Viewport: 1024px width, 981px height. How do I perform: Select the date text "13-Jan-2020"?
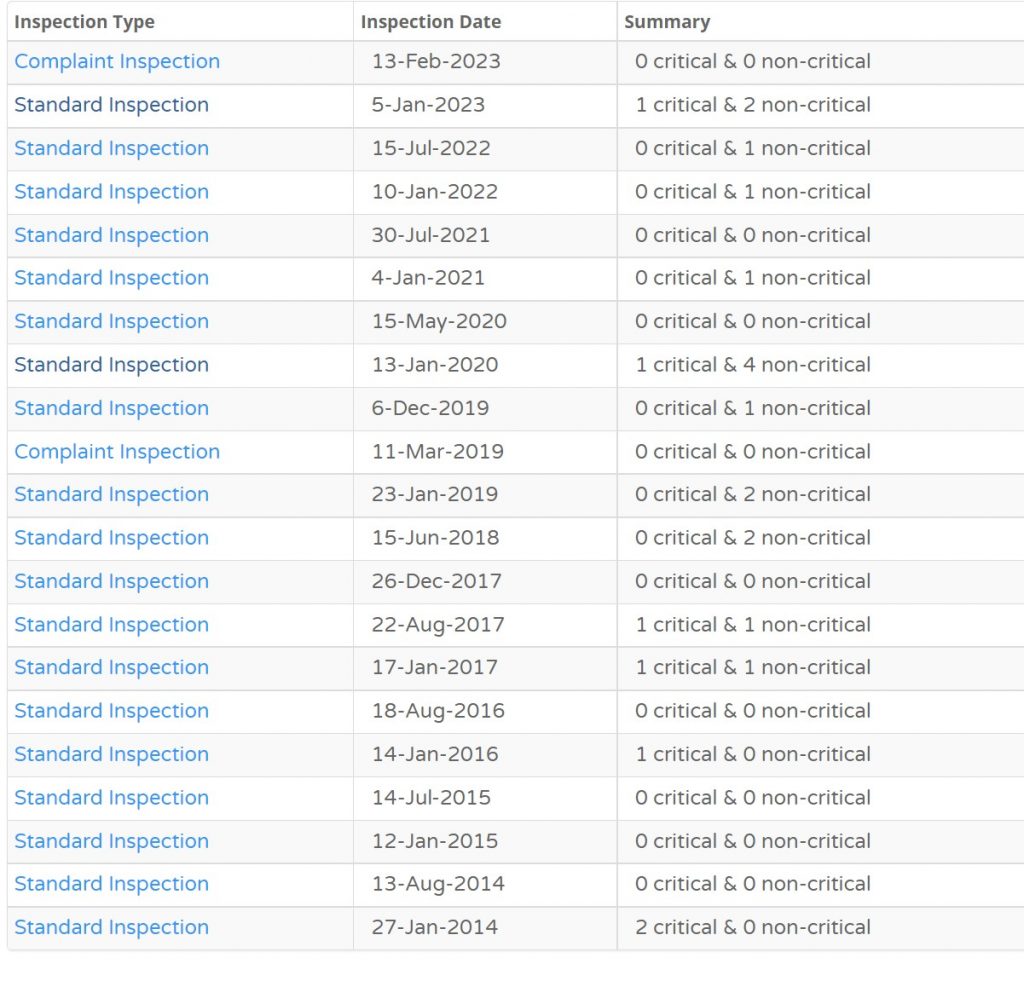click(435, 364)
